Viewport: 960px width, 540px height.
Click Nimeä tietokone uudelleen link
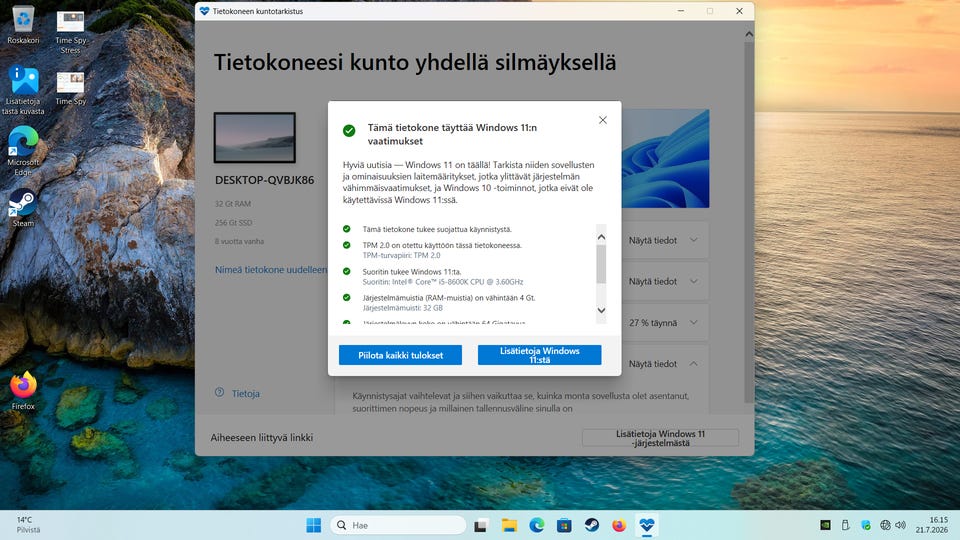(x=271, y=269)
